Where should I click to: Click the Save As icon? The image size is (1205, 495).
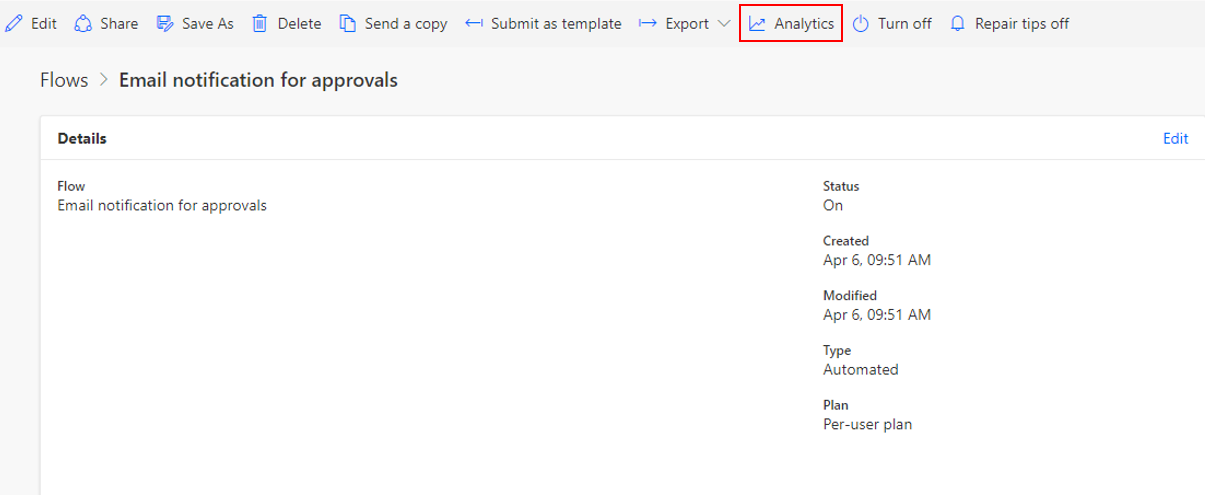[x=165, y=23]
